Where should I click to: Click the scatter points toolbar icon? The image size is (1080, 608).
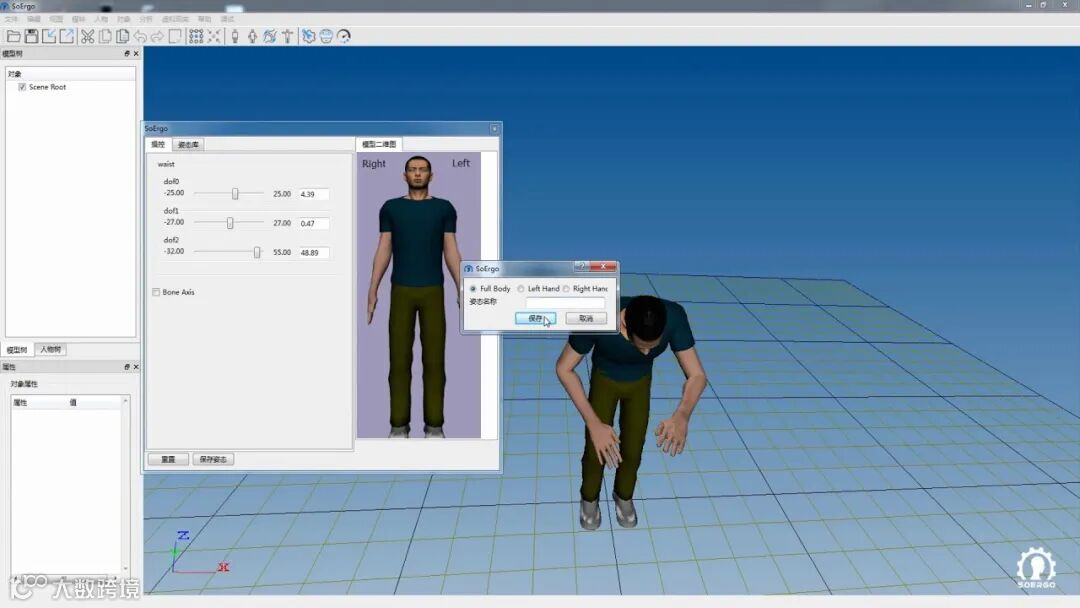(214, 36)
